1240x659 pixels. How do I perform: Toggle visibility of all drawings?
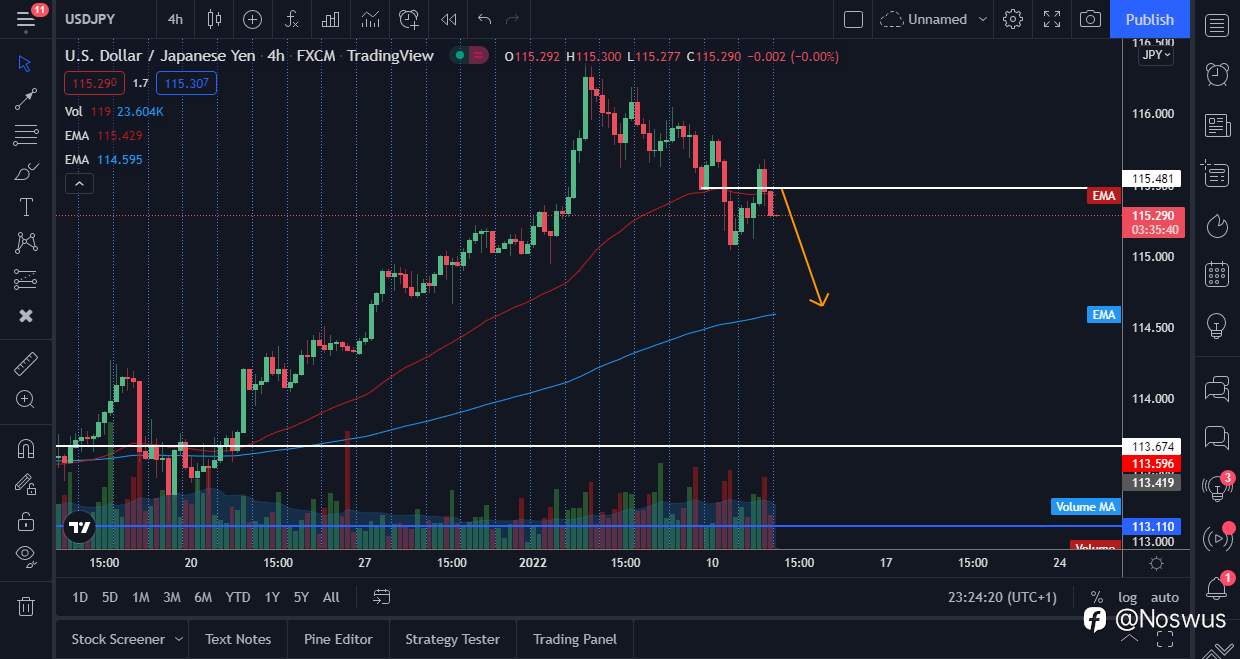25,555
